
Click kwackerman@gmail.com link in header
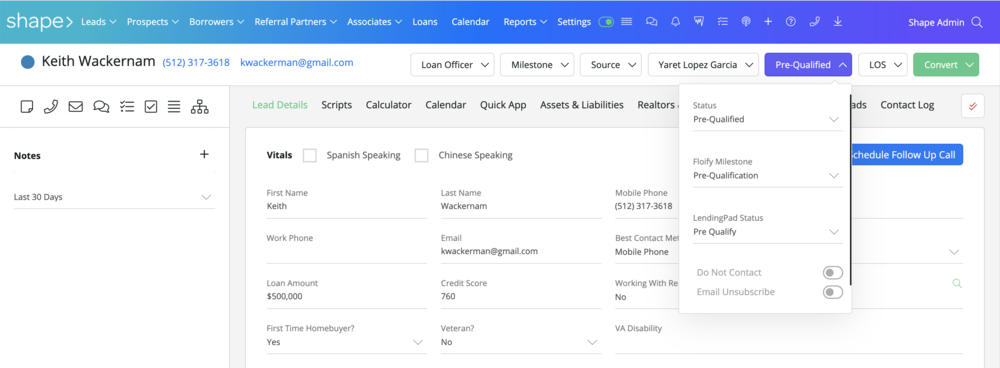pos(297,63)
